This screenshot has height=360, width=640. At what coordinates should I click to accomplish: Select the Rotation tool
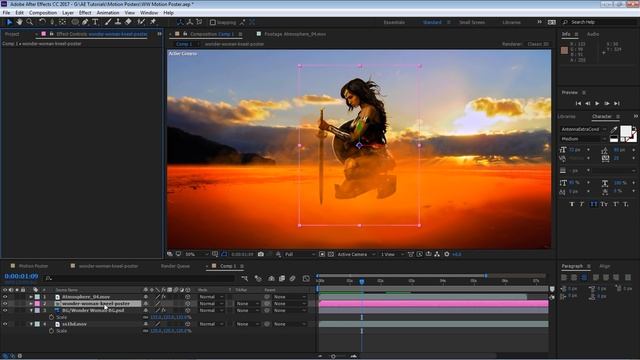(x=42, y=22)
